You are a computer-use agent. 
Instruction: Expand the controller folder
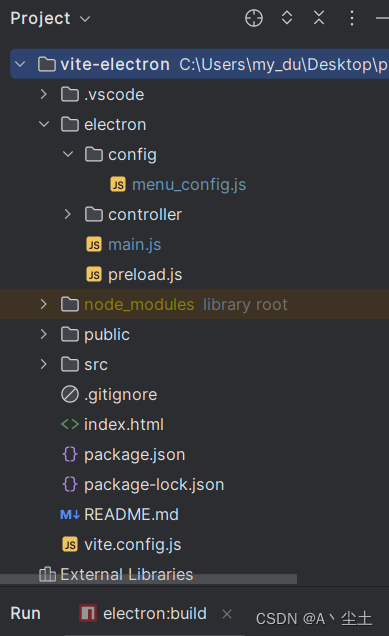pos(67,214)
